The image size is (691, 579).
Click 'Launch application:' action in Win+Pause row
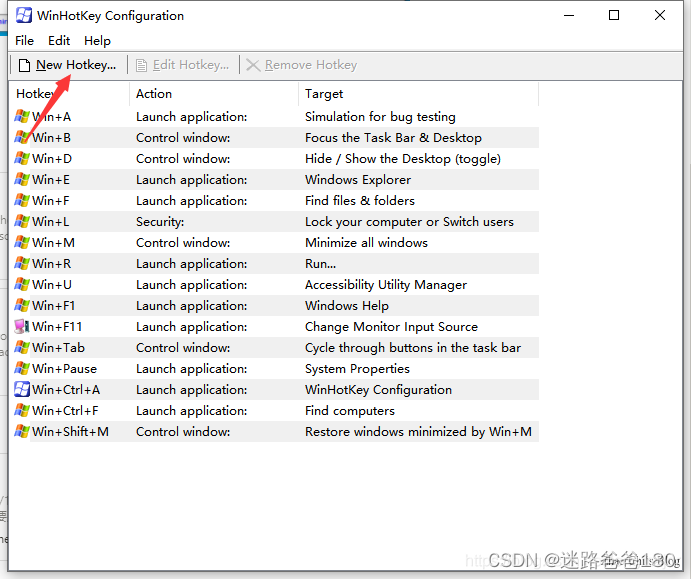(192, 368)
